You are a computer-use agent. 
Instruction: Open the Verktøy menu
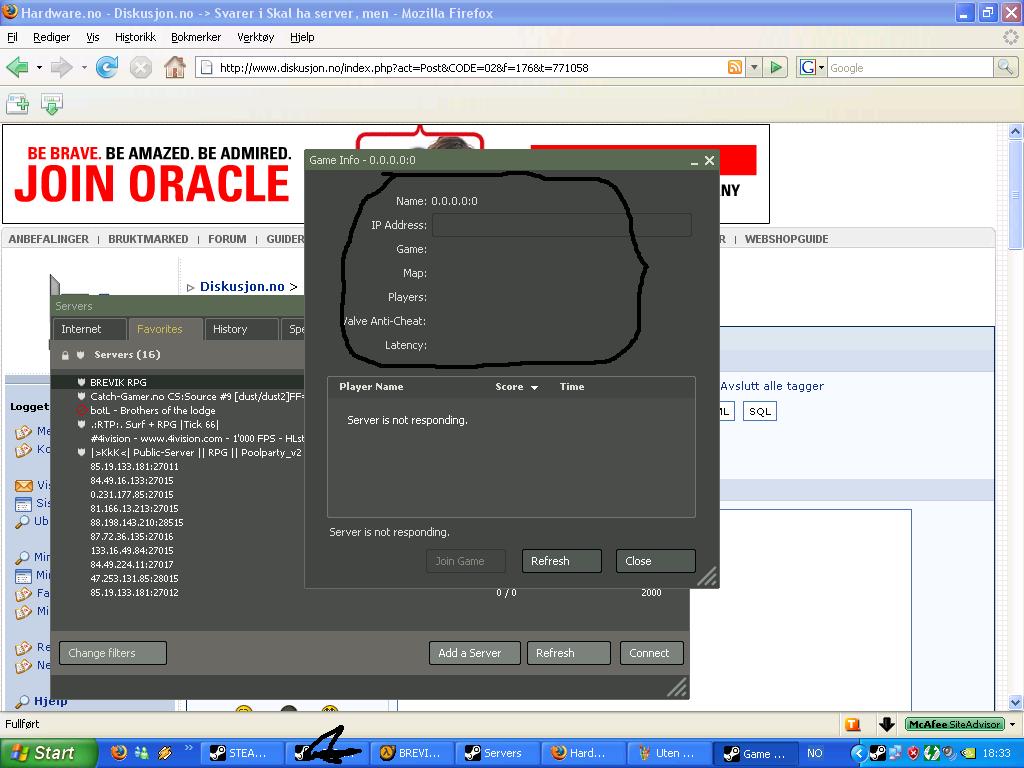pyautogui.click(x=255, y=37)
